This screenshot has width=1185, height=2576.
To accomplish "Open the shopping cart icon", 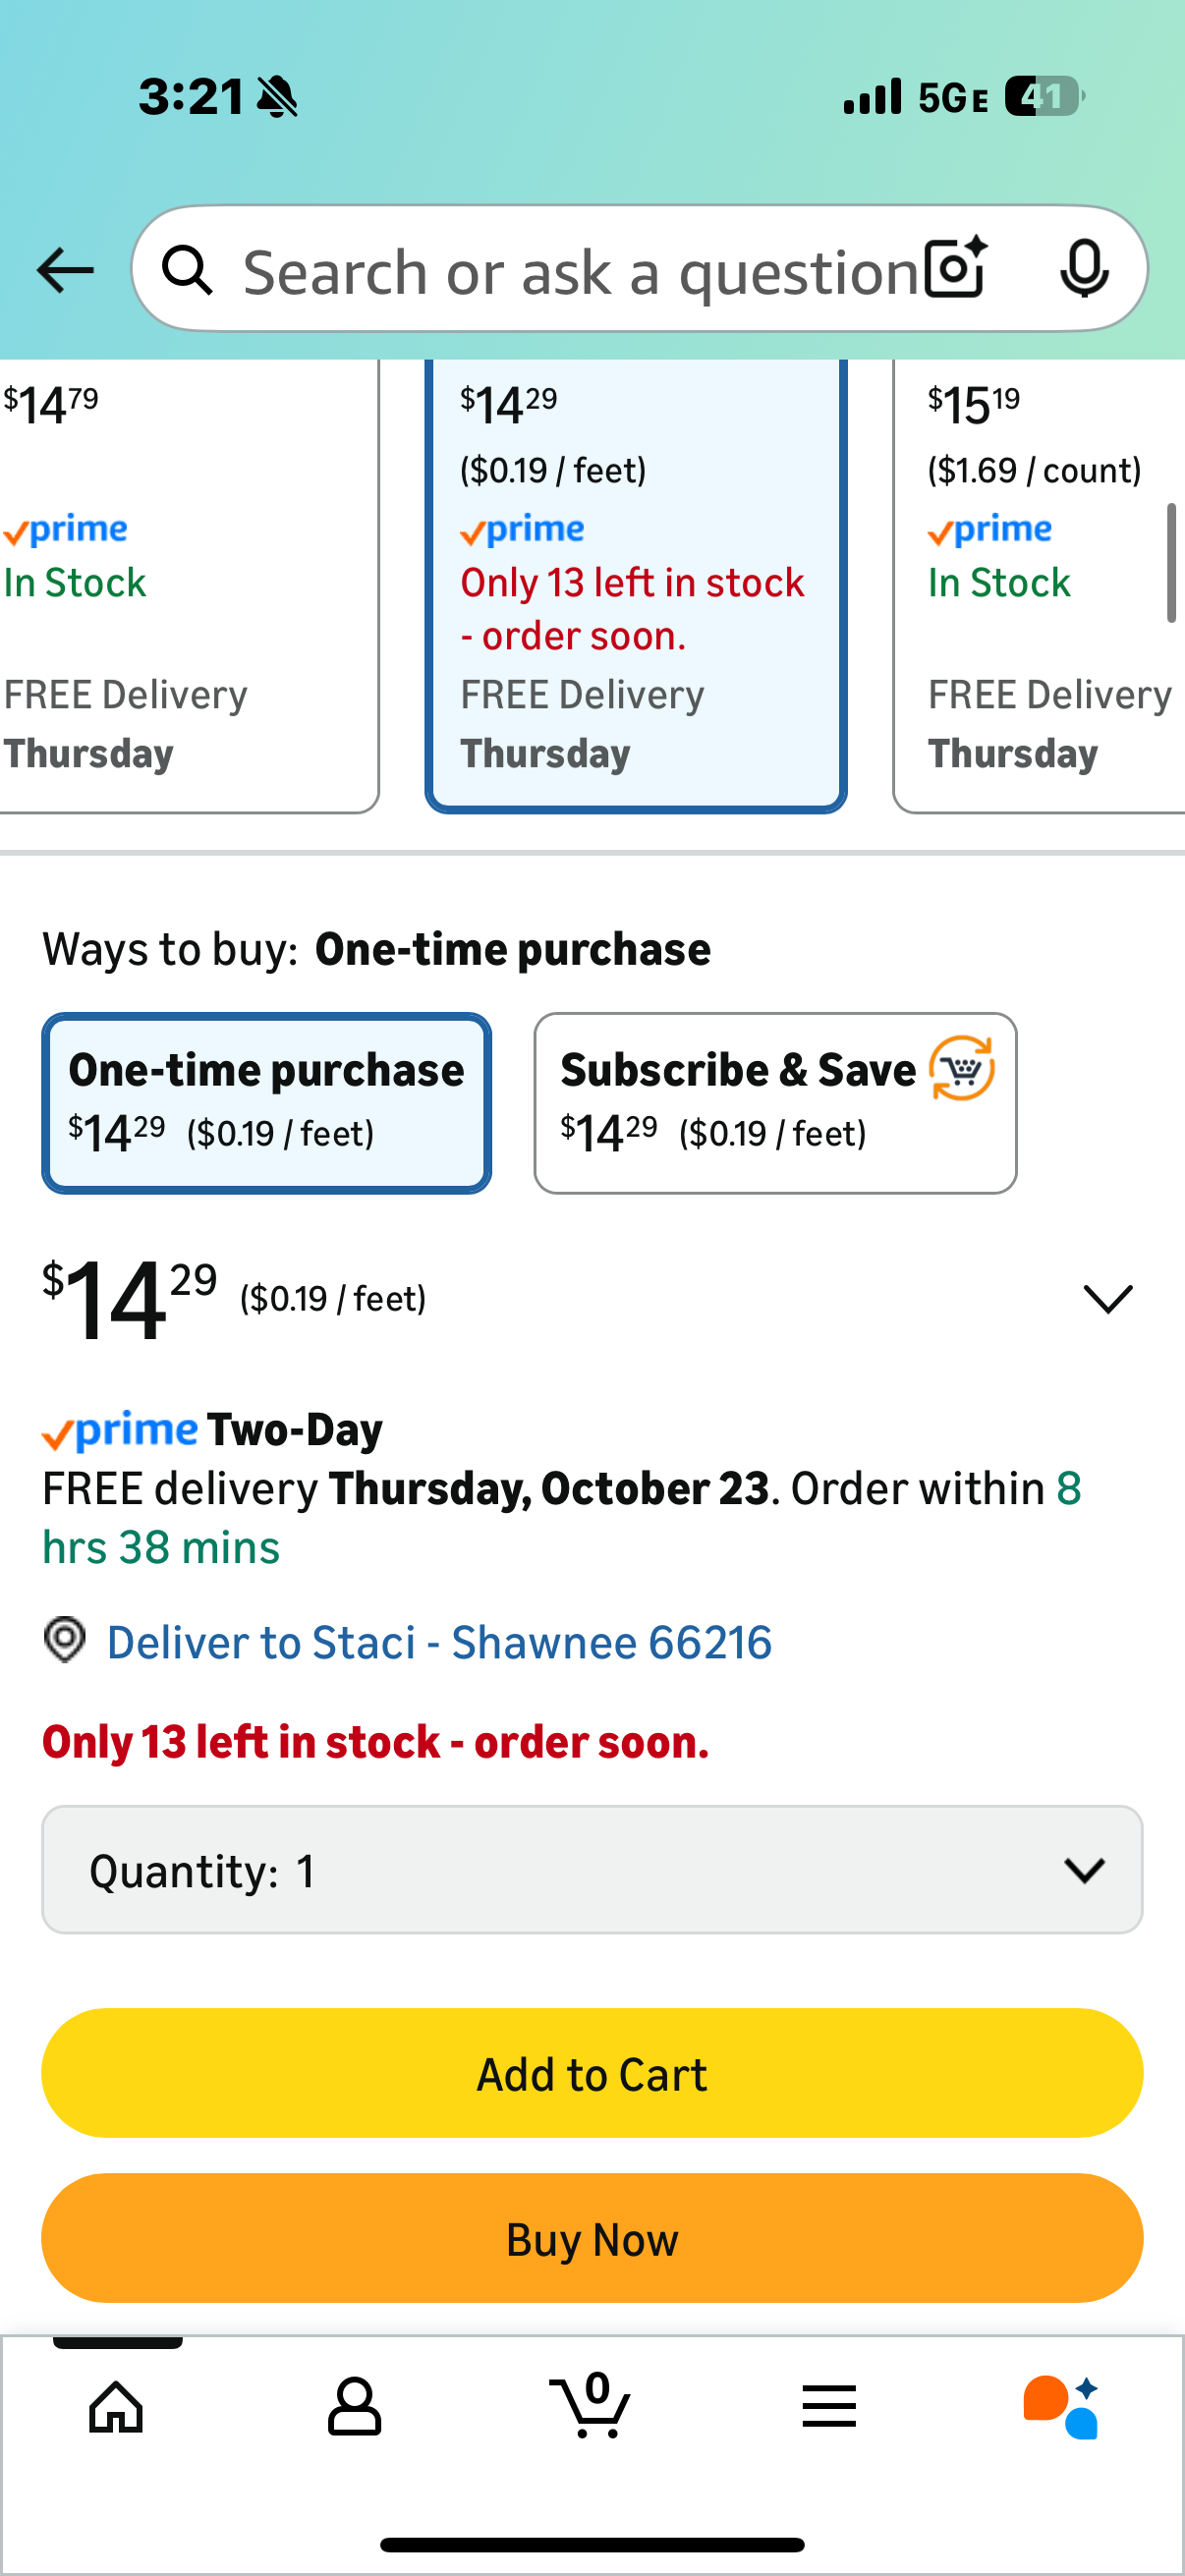I will pos(591,2406).
